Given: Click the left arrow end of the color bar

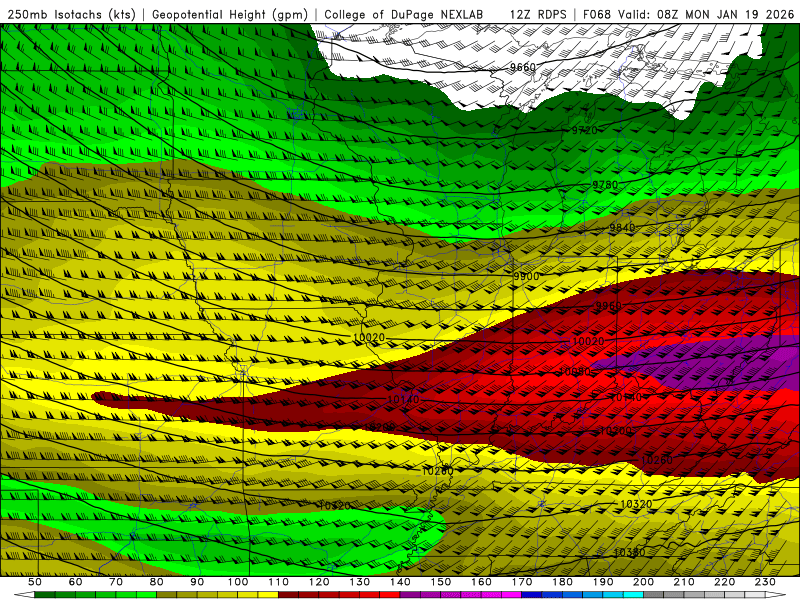Looking at the screenshot, I should [x=24, y=595].
